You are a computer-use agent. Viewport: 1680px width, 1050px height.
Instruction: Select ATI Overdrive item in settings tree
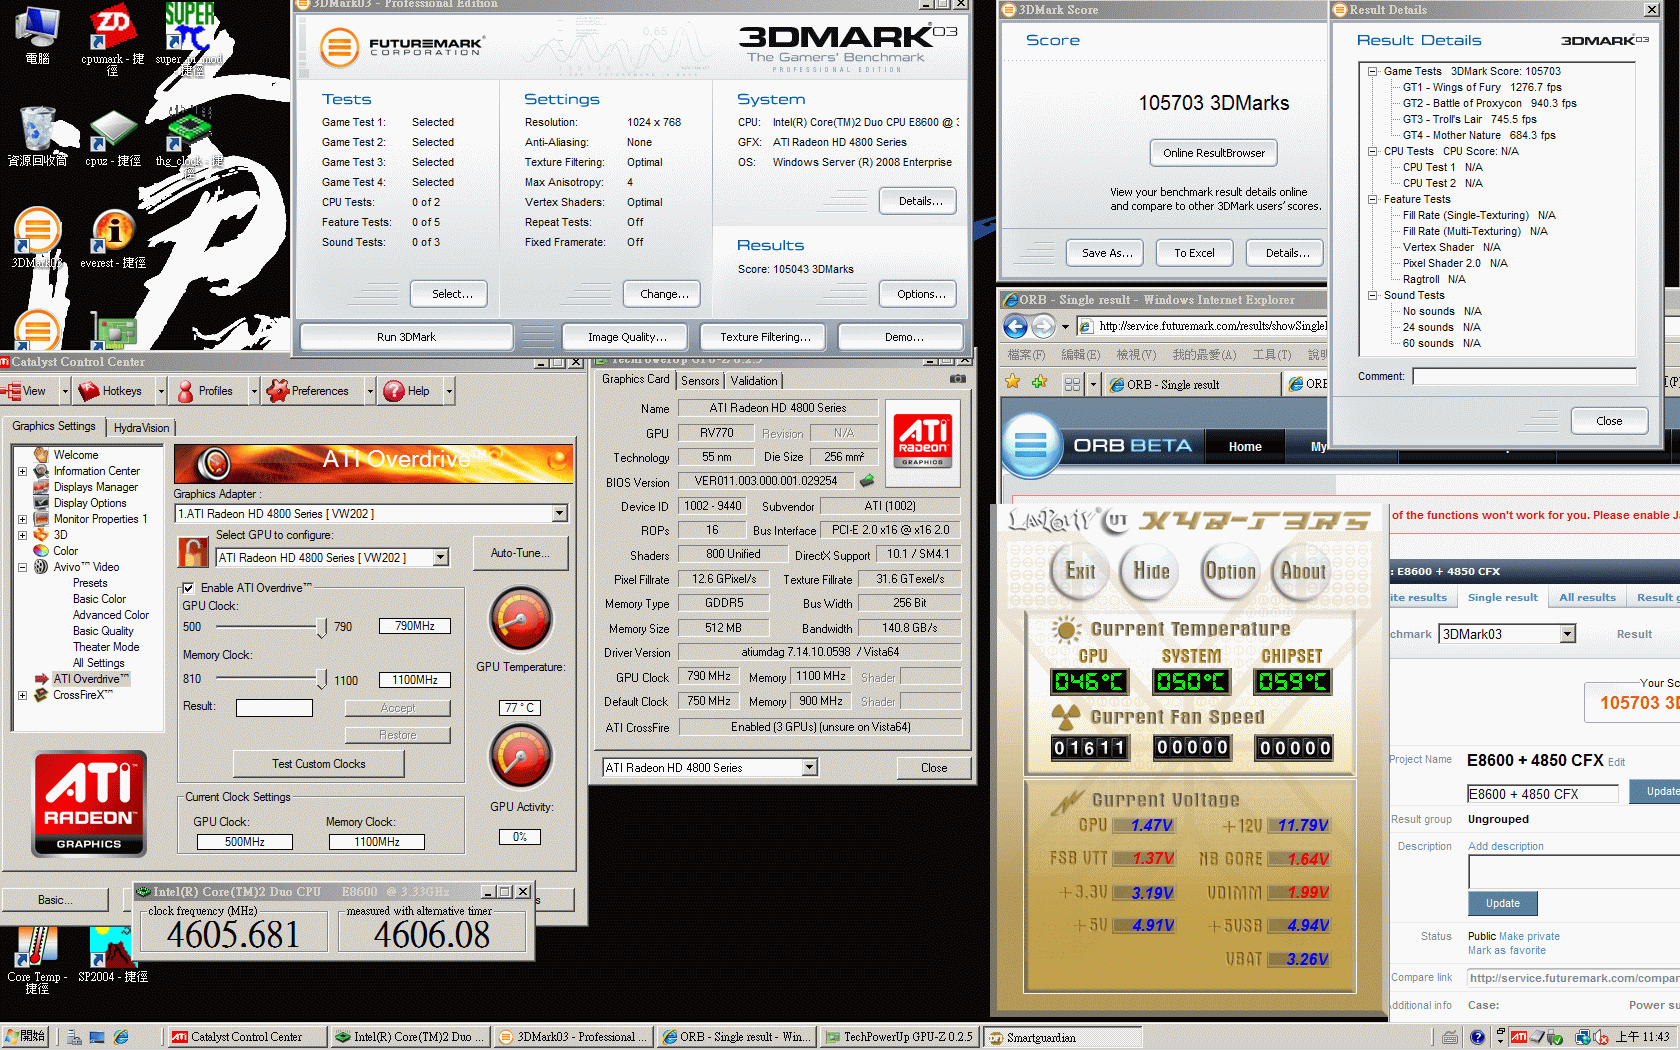(90, 679)
